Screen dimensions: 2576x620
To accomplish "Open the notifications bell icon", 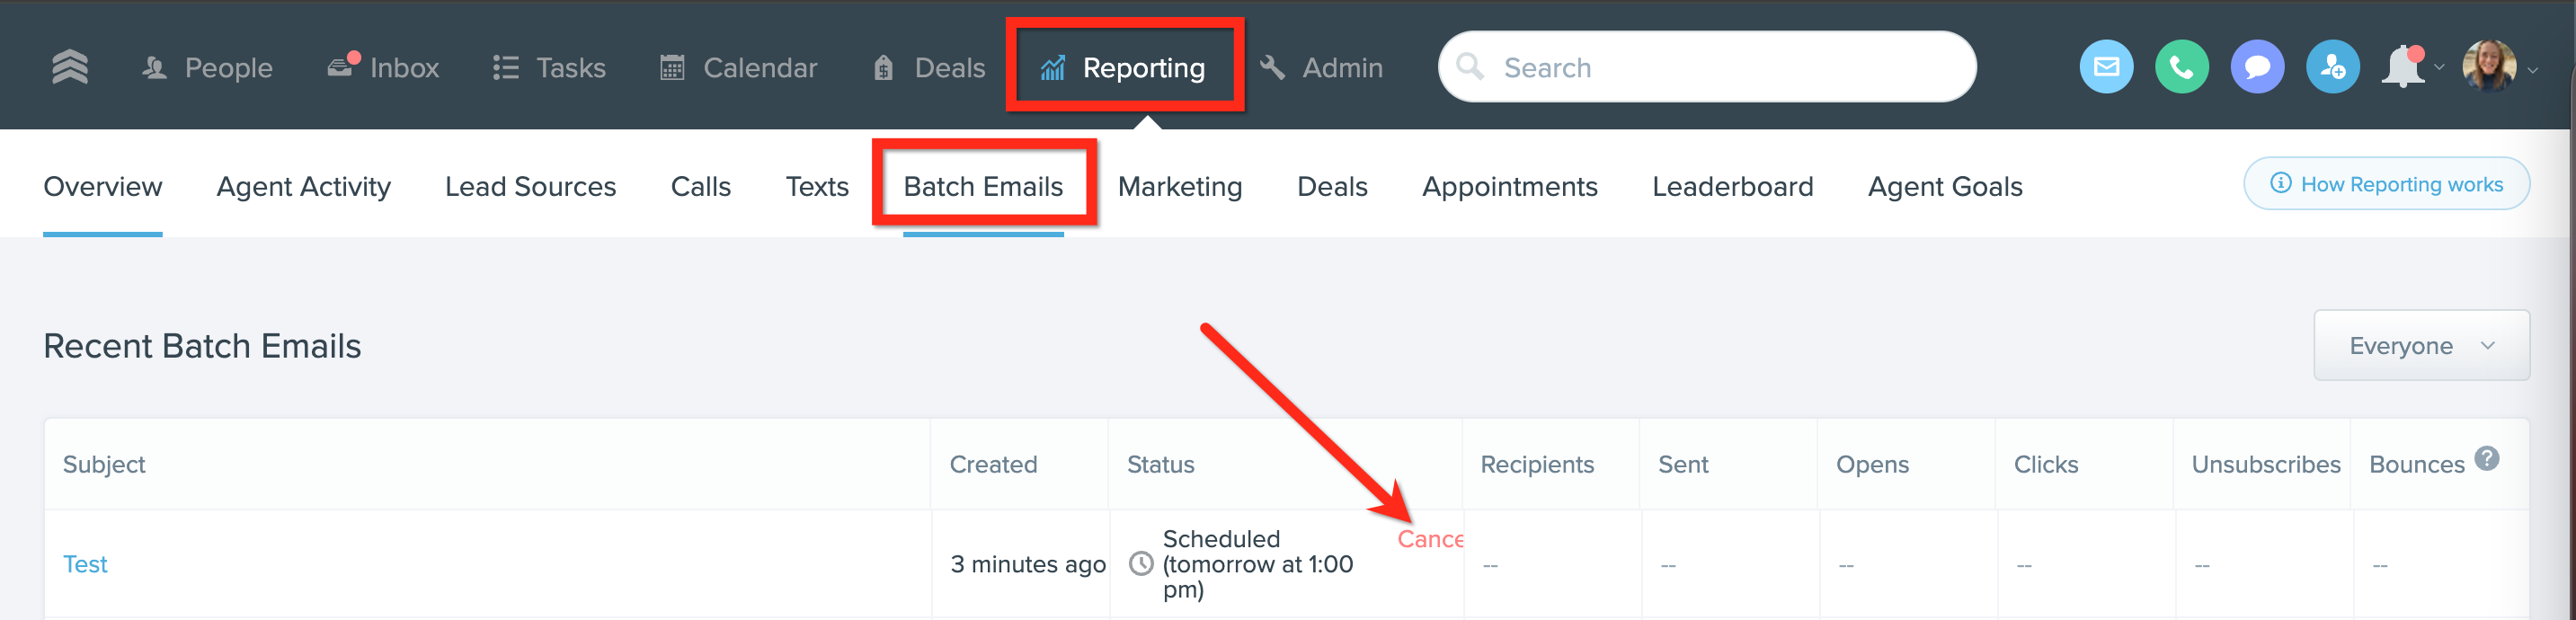I will tap(2403, 67).
